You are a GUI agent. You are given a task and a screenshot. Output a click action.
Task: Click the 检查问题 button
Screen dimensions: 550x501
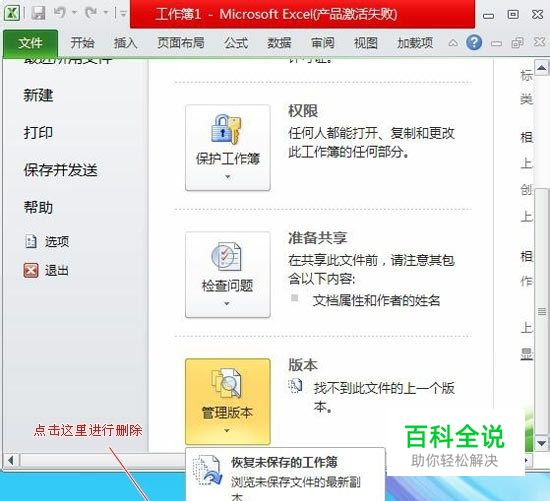pyautogui.click(x=228, y=275)
